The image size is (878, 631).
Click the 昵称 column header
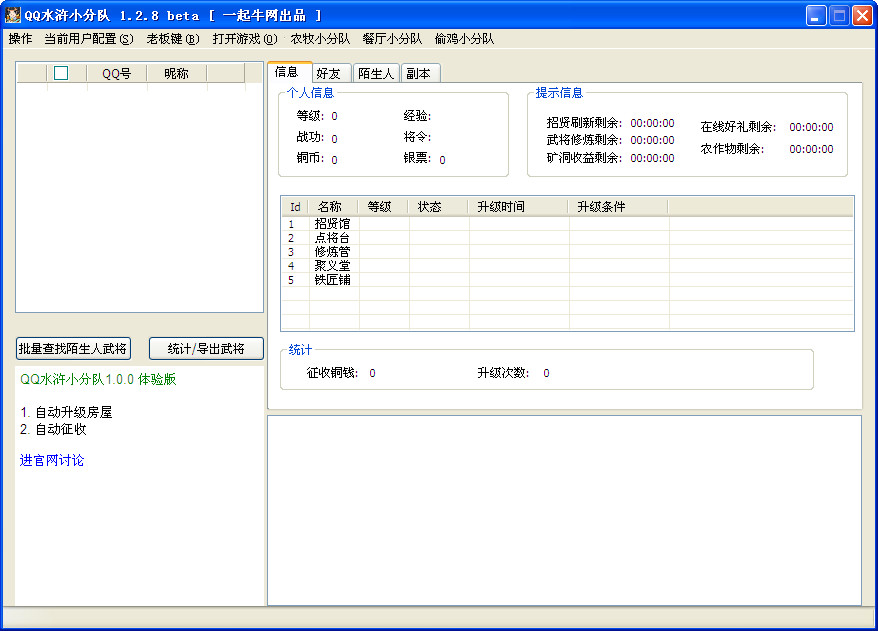(176, 73)
